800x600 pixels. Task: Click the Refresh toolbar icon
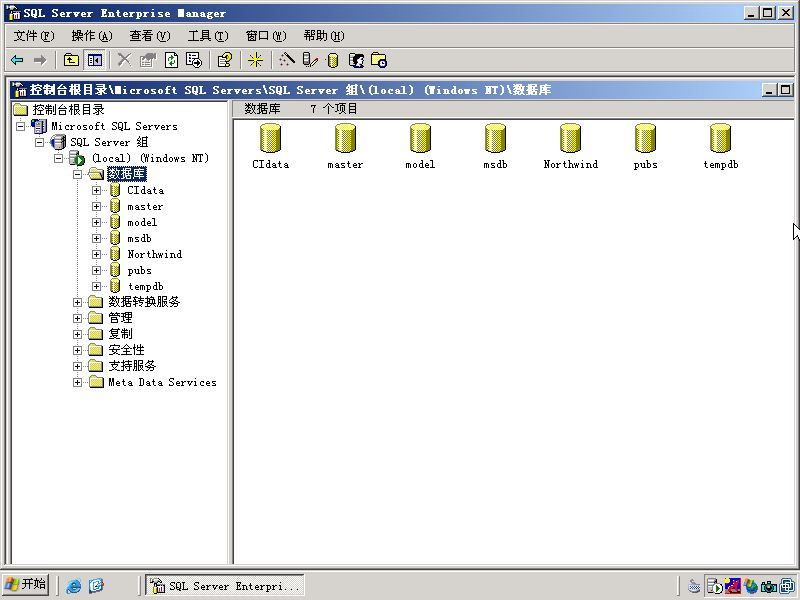pos(171,60)
